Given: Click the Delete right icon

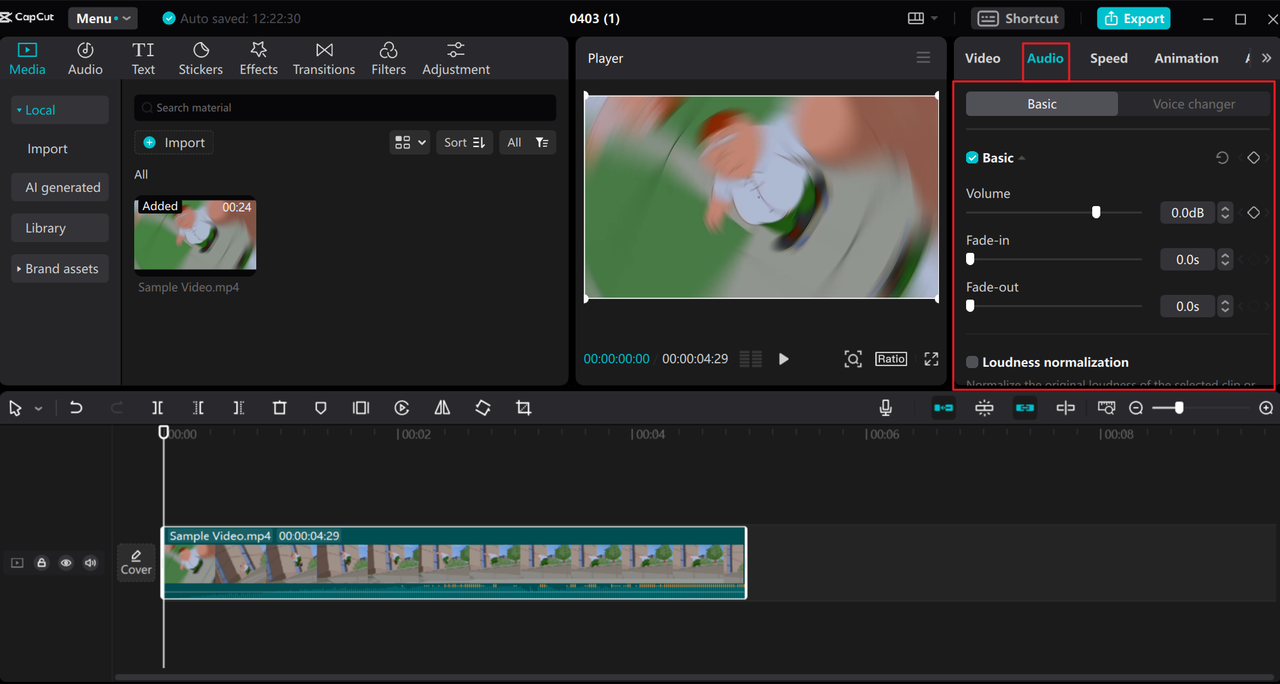Looking at the screenshot, I should [238, 408].
